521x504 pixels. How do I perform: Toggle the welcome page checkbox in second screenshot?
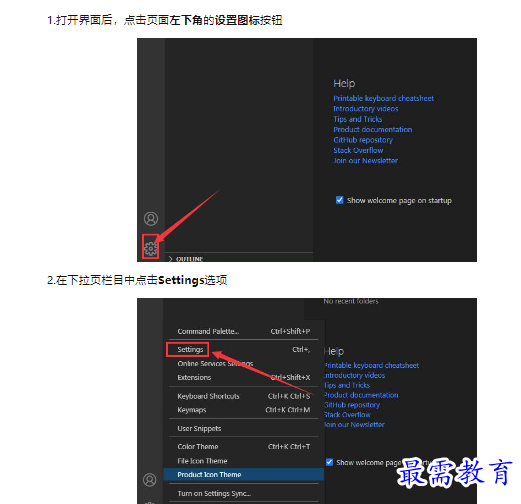pos(329,462)
